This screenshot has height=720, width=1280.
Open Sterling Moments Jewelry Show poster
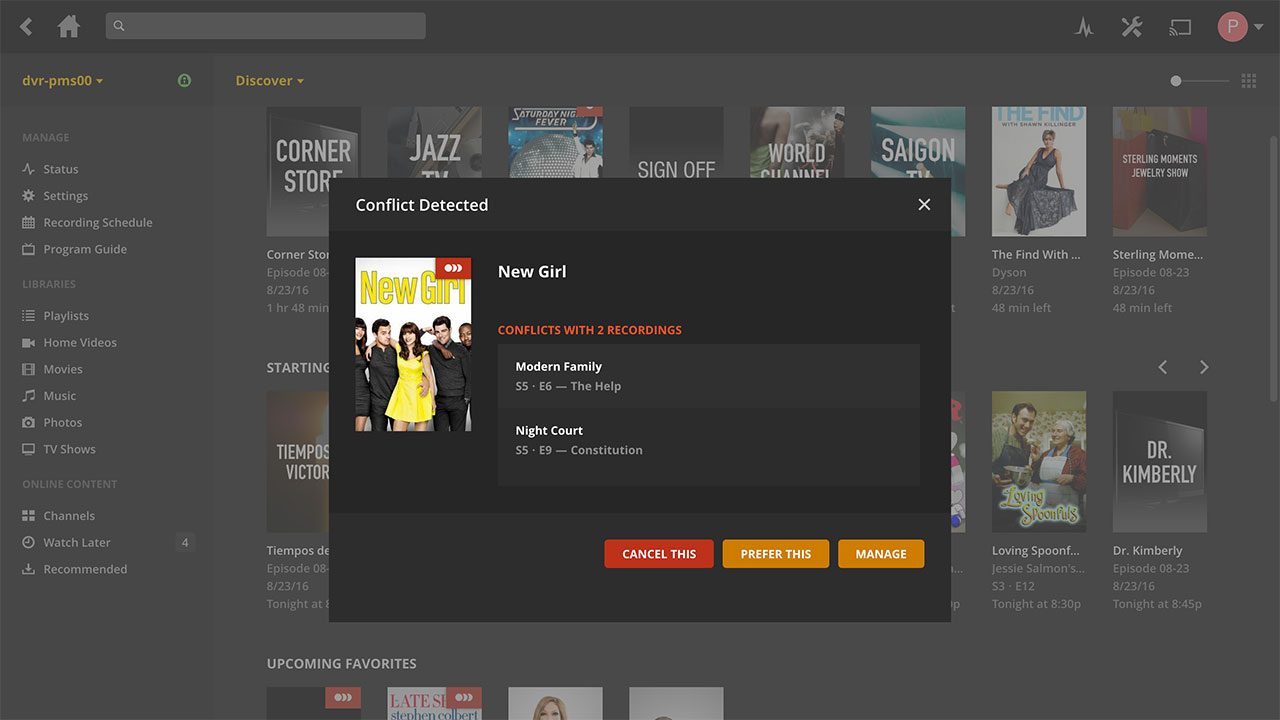1160,172
